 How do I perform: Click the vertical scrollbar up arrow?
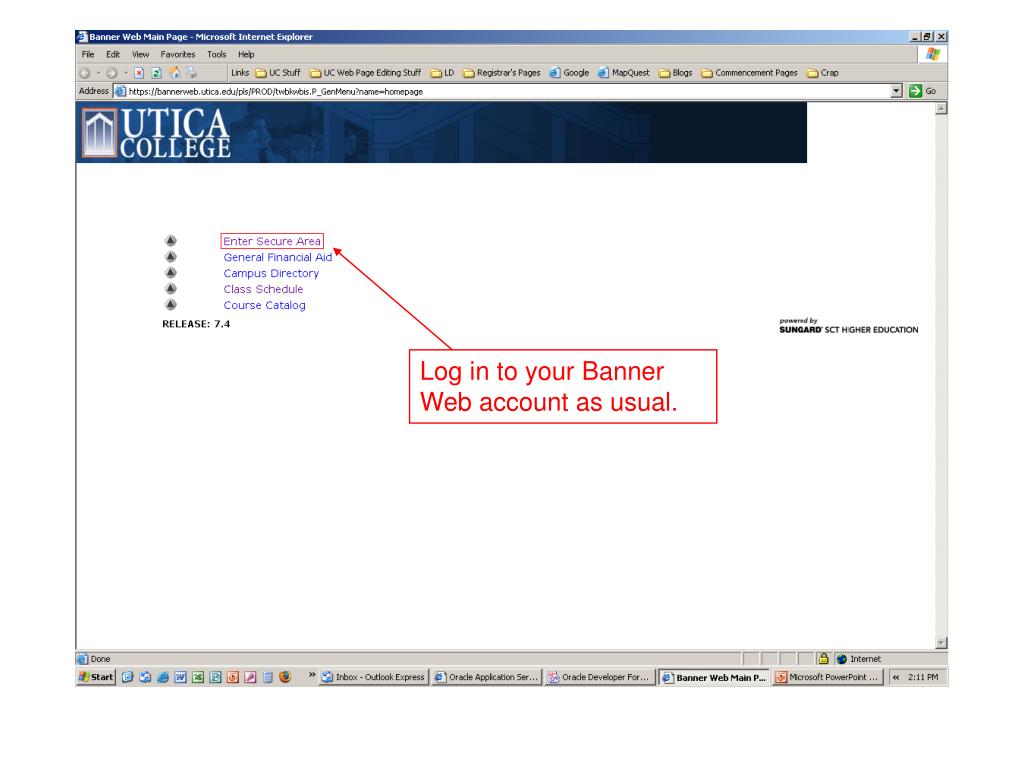tap(941, 109)
